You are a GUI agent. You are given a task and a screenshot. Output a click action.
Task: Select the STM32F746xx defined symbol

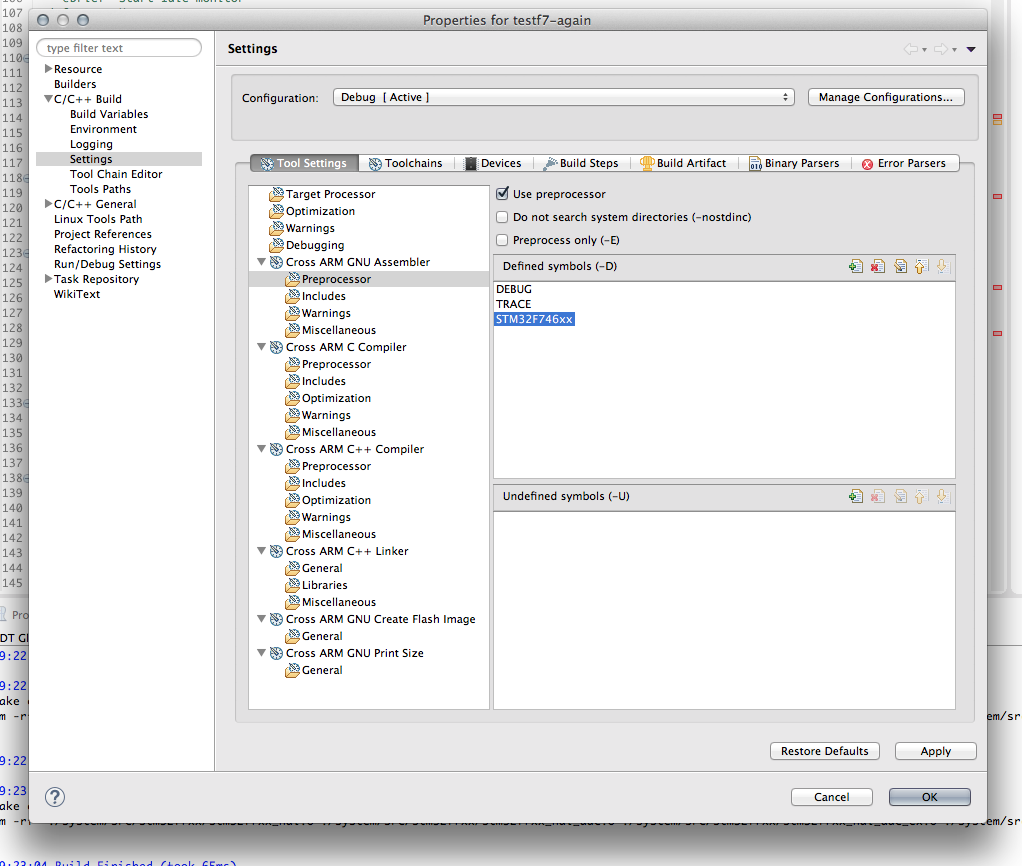click(x=534, y=319)
